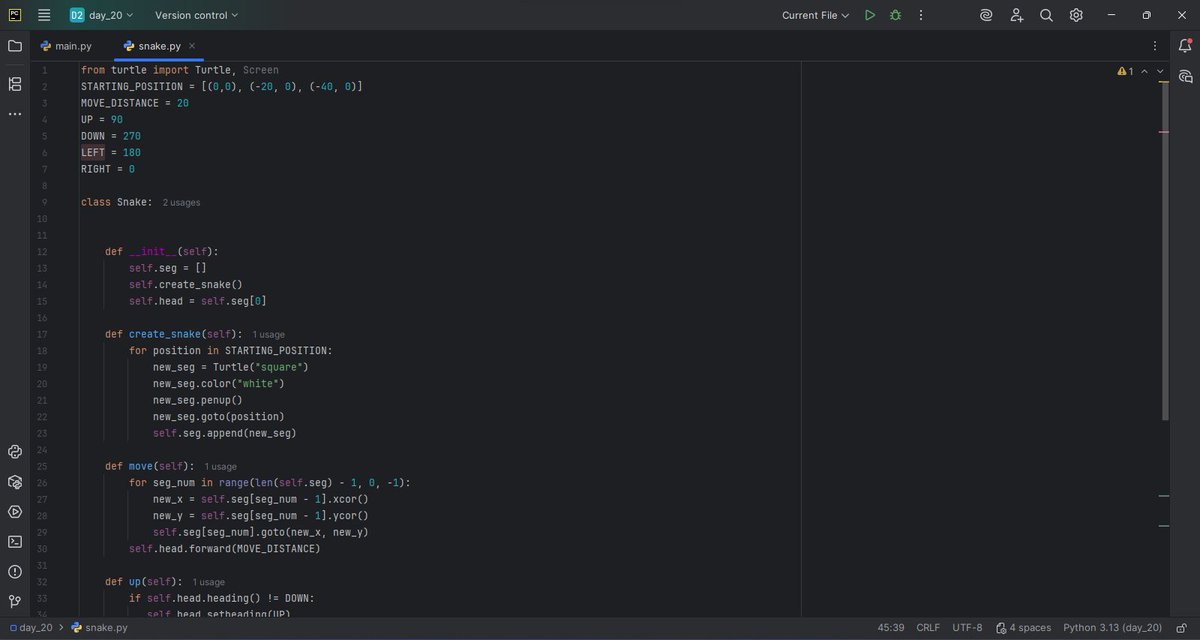Click the PyCharm logo icon
The height and width of the screenshot is (640, 1200).
[x=14, y=15]
